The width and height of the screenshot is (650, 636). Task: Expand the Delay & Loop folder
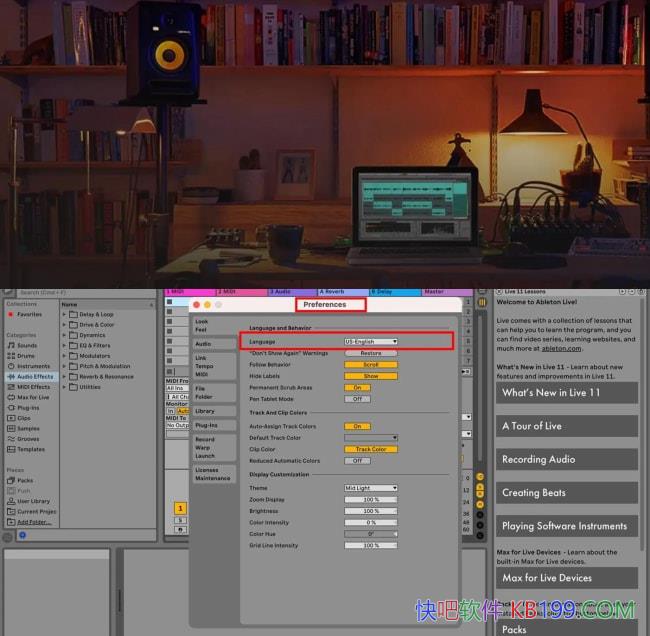point(96,314)
